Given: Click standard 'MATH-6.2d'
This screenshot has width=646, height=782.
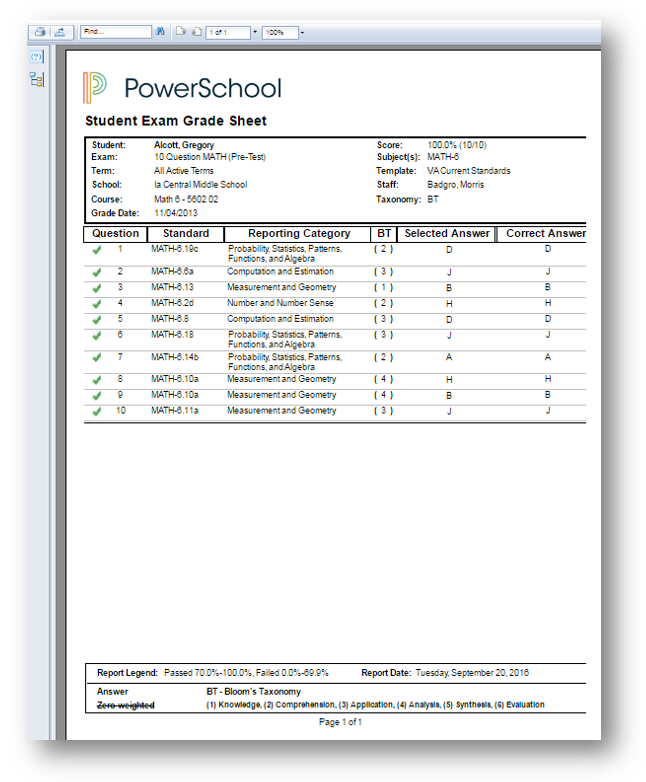Looking at the screenshot, I should (173, 303).
